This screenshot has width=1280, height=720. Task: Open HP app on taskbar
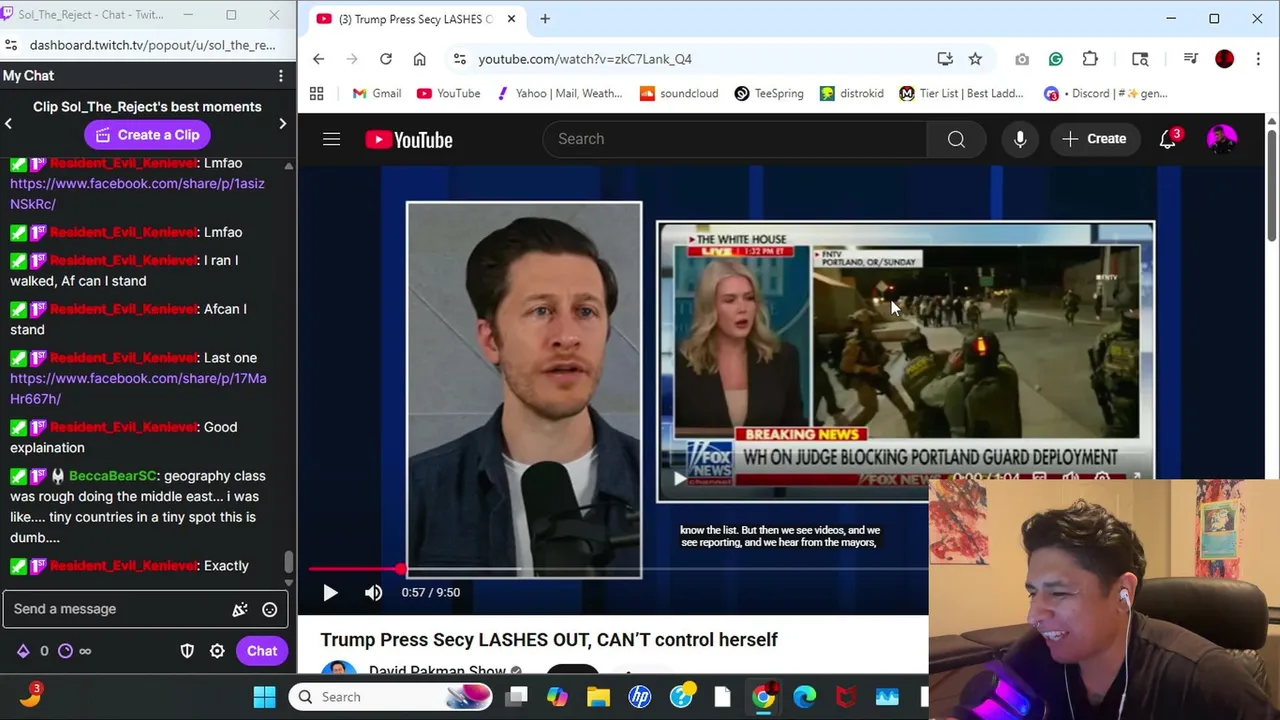[x=640, y=697]
